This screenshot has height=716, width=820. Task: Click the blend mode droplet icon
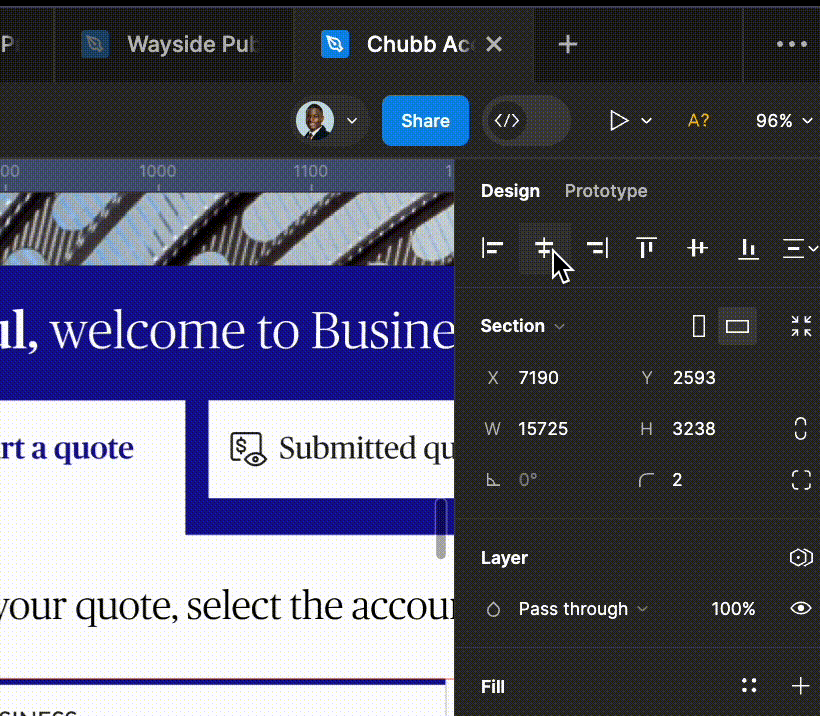click(493, 609)
